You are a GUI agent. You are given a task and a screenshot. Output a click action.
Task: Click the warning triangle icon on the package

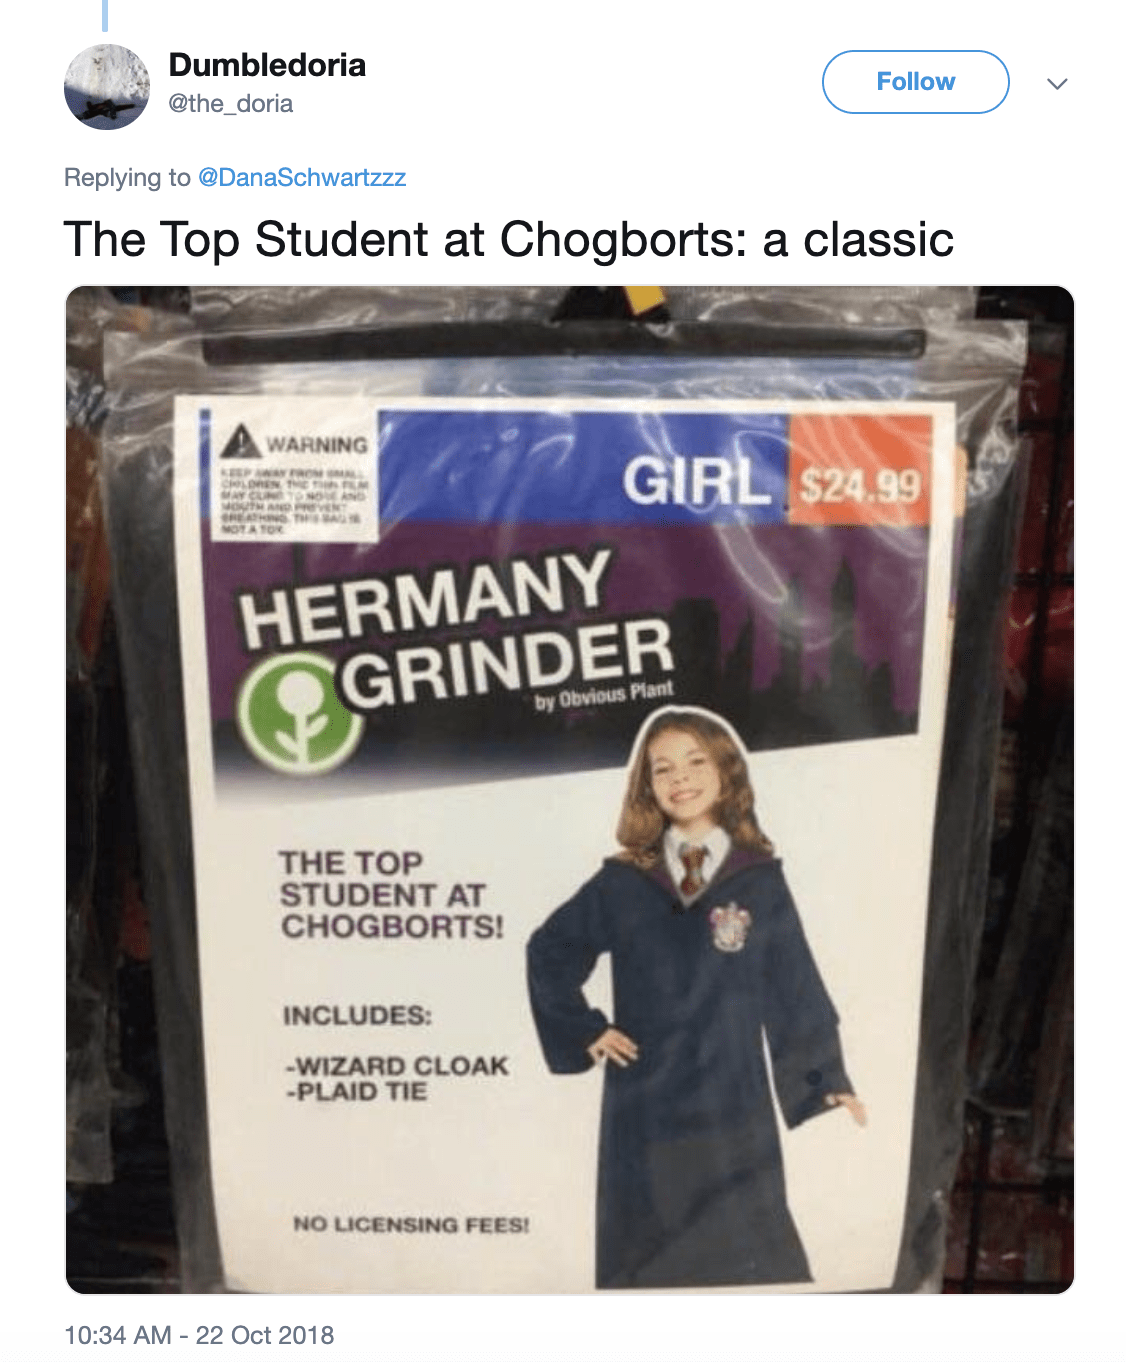(242, 440)
